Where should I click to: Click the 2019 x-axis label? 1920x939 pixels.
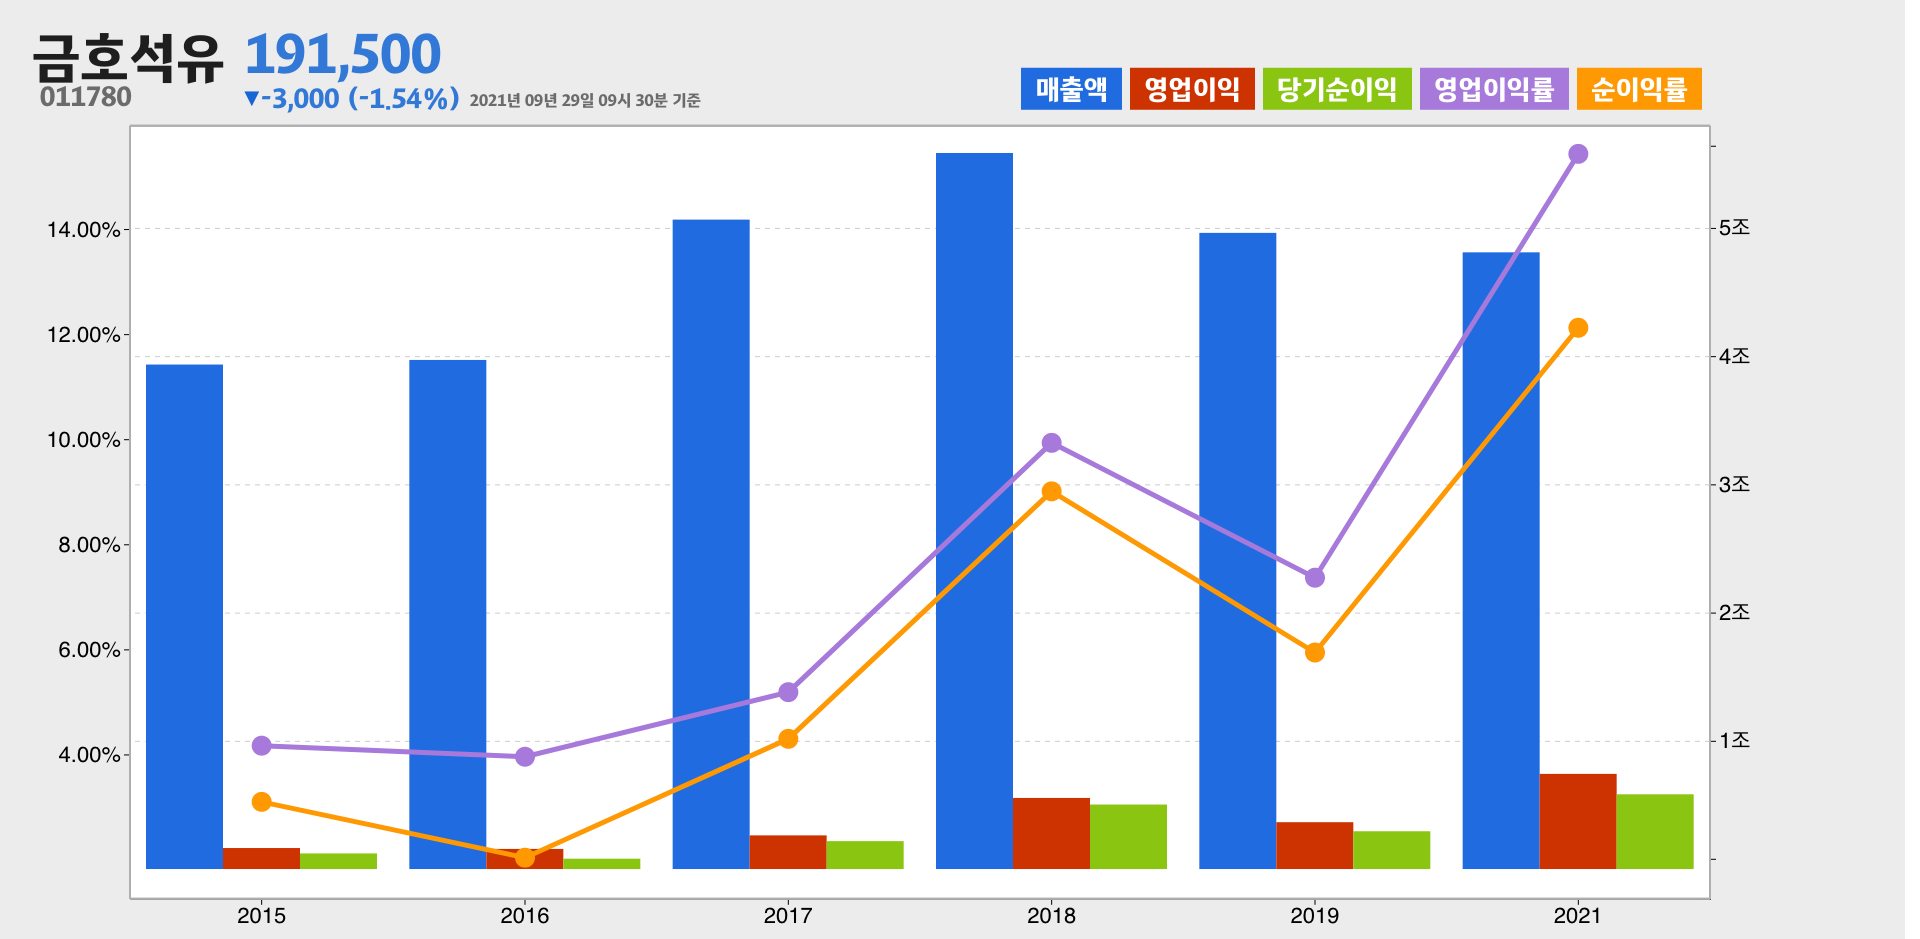pyautogui.click(x=1315, y=916)
